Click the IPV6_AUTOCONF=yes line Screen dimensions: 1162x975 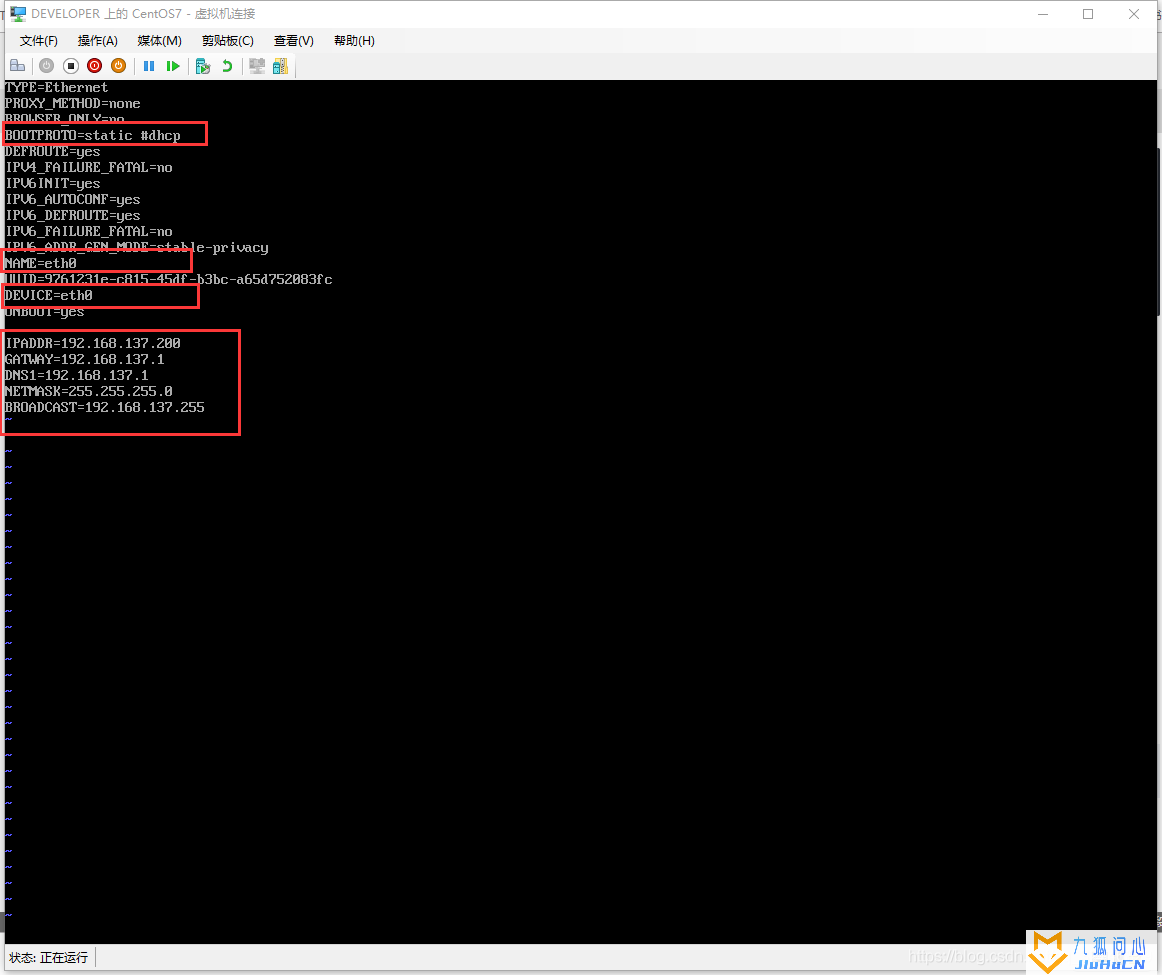pos(73,199)
